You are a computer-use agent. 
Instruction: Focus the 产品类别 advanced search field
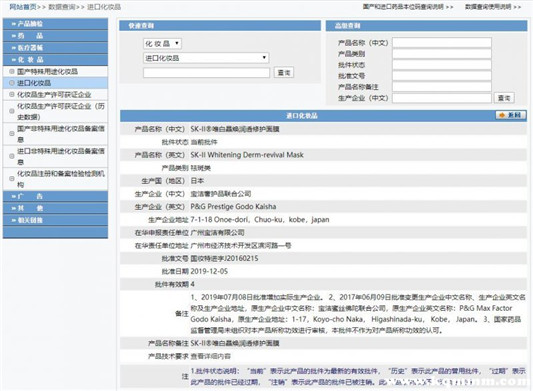coord(442,54)
